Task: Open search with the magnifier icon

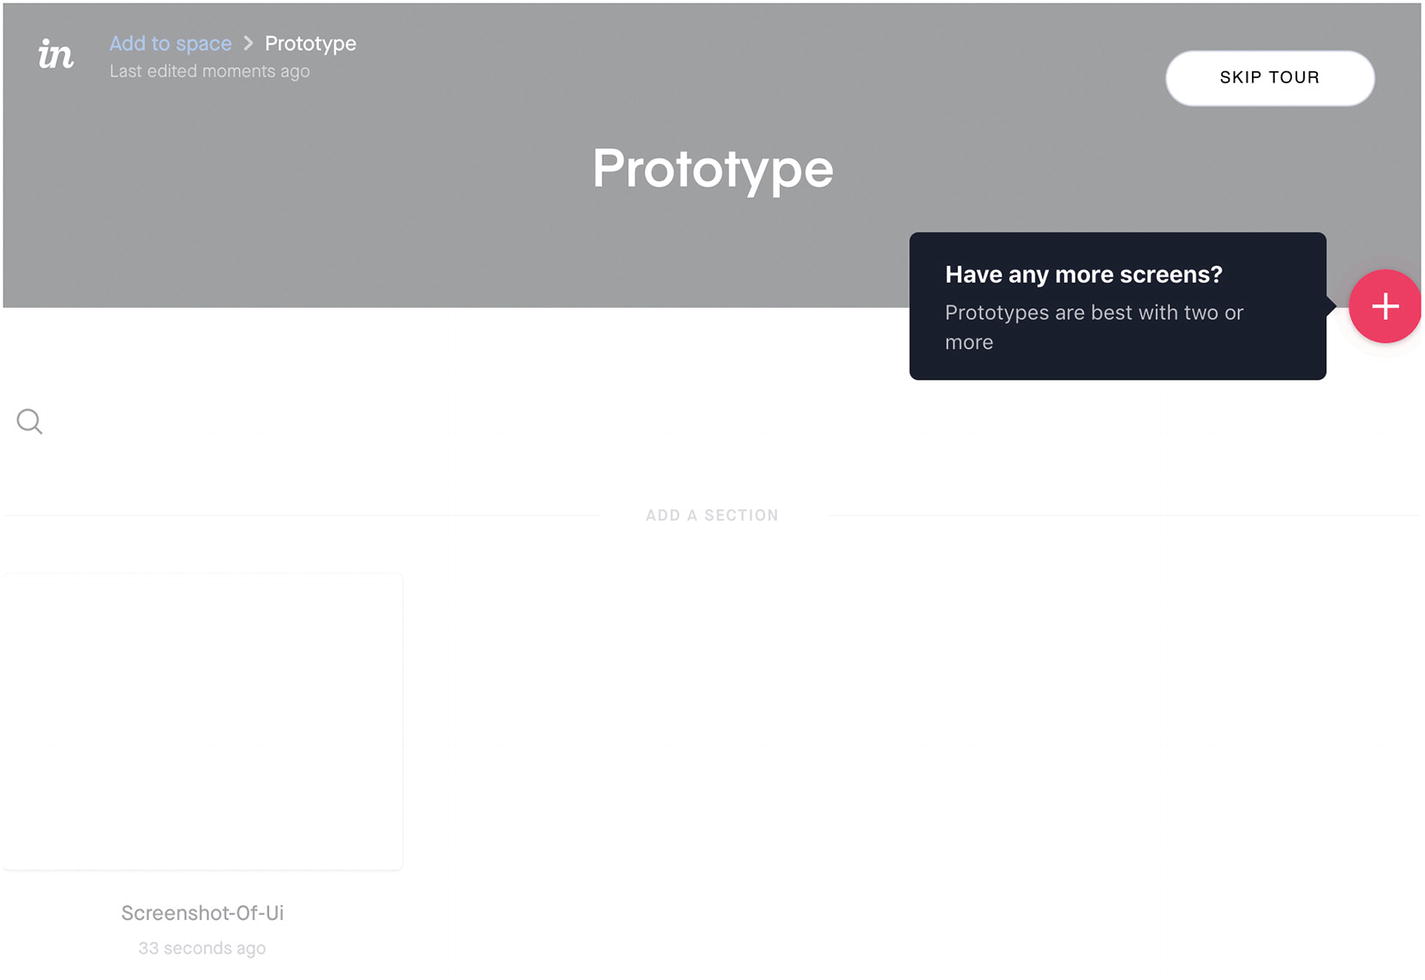Action: pos(30,421)
